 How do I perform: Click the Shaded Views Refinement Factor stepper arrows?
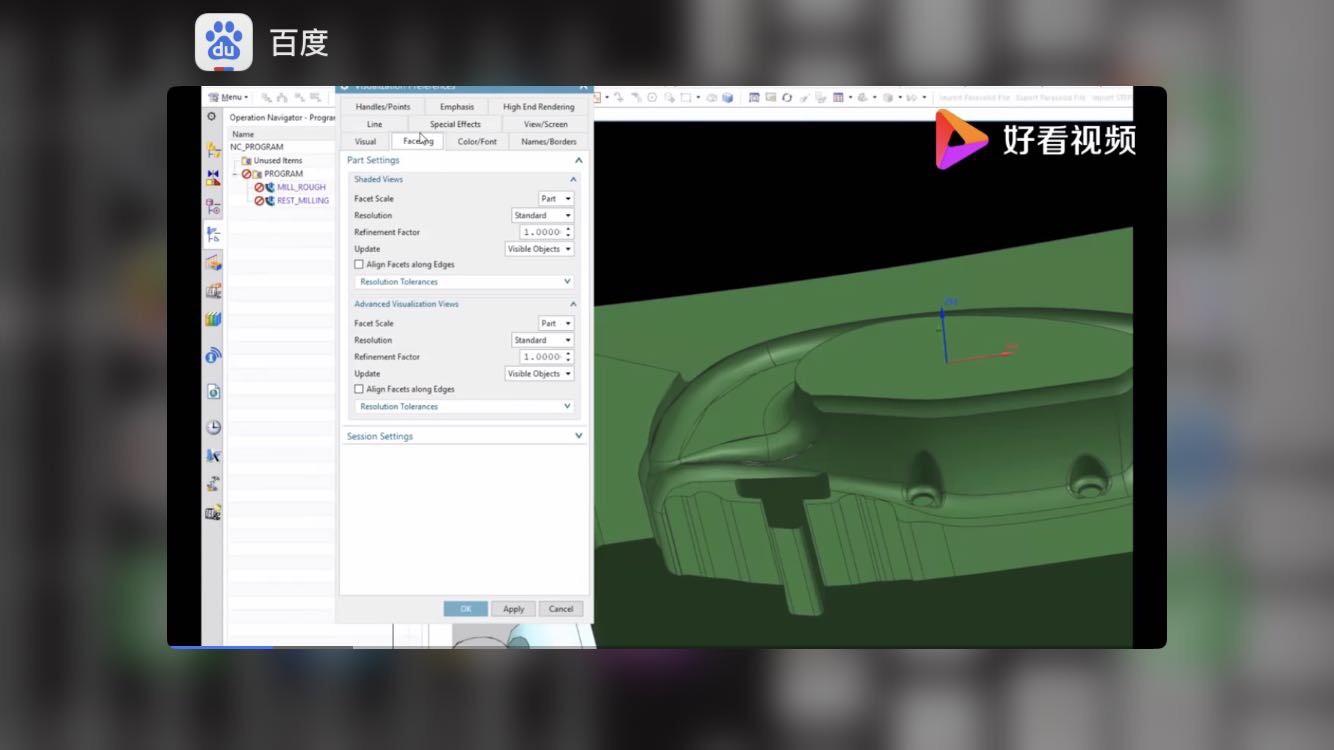(x=569, y=232)
